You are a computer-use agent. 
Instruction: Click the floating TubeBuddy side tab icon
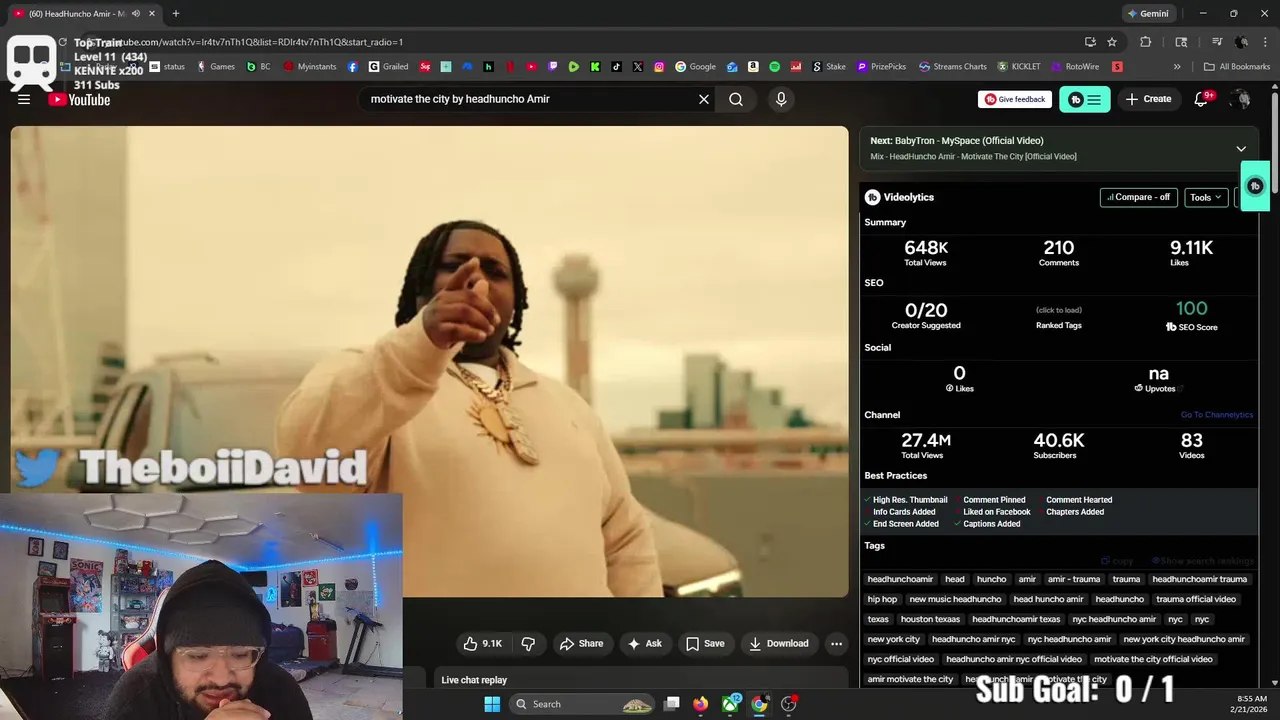[1256, 186]
